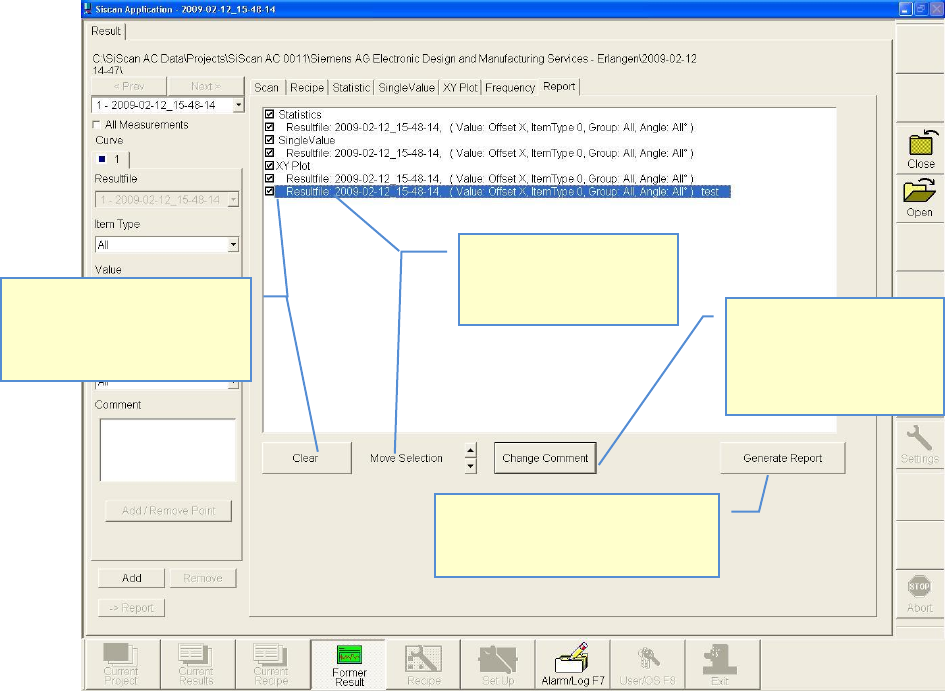Expand the Item Type dropdown
Screen dimensions: 945x691
click(x=233, y=244)
